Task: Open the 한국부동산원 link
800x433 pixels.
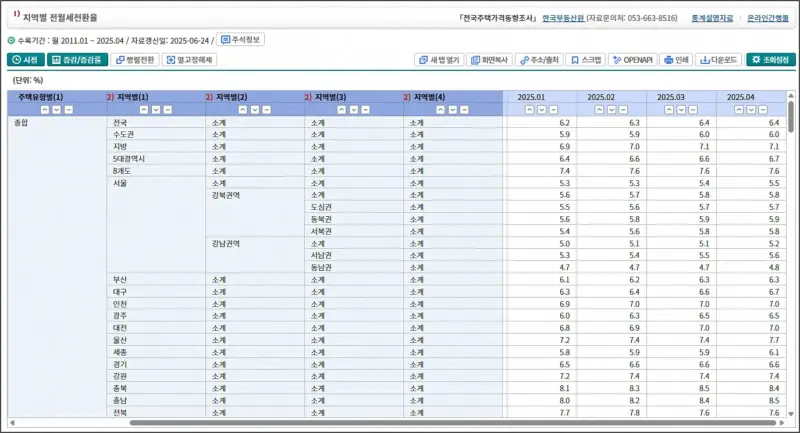Action: click(563, 18)
